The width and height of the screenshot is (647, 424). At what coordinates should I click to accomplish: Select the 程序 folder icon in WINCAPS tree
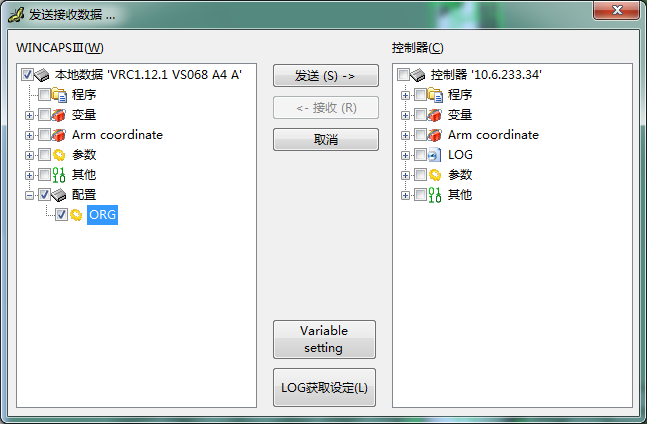point(59,95)
